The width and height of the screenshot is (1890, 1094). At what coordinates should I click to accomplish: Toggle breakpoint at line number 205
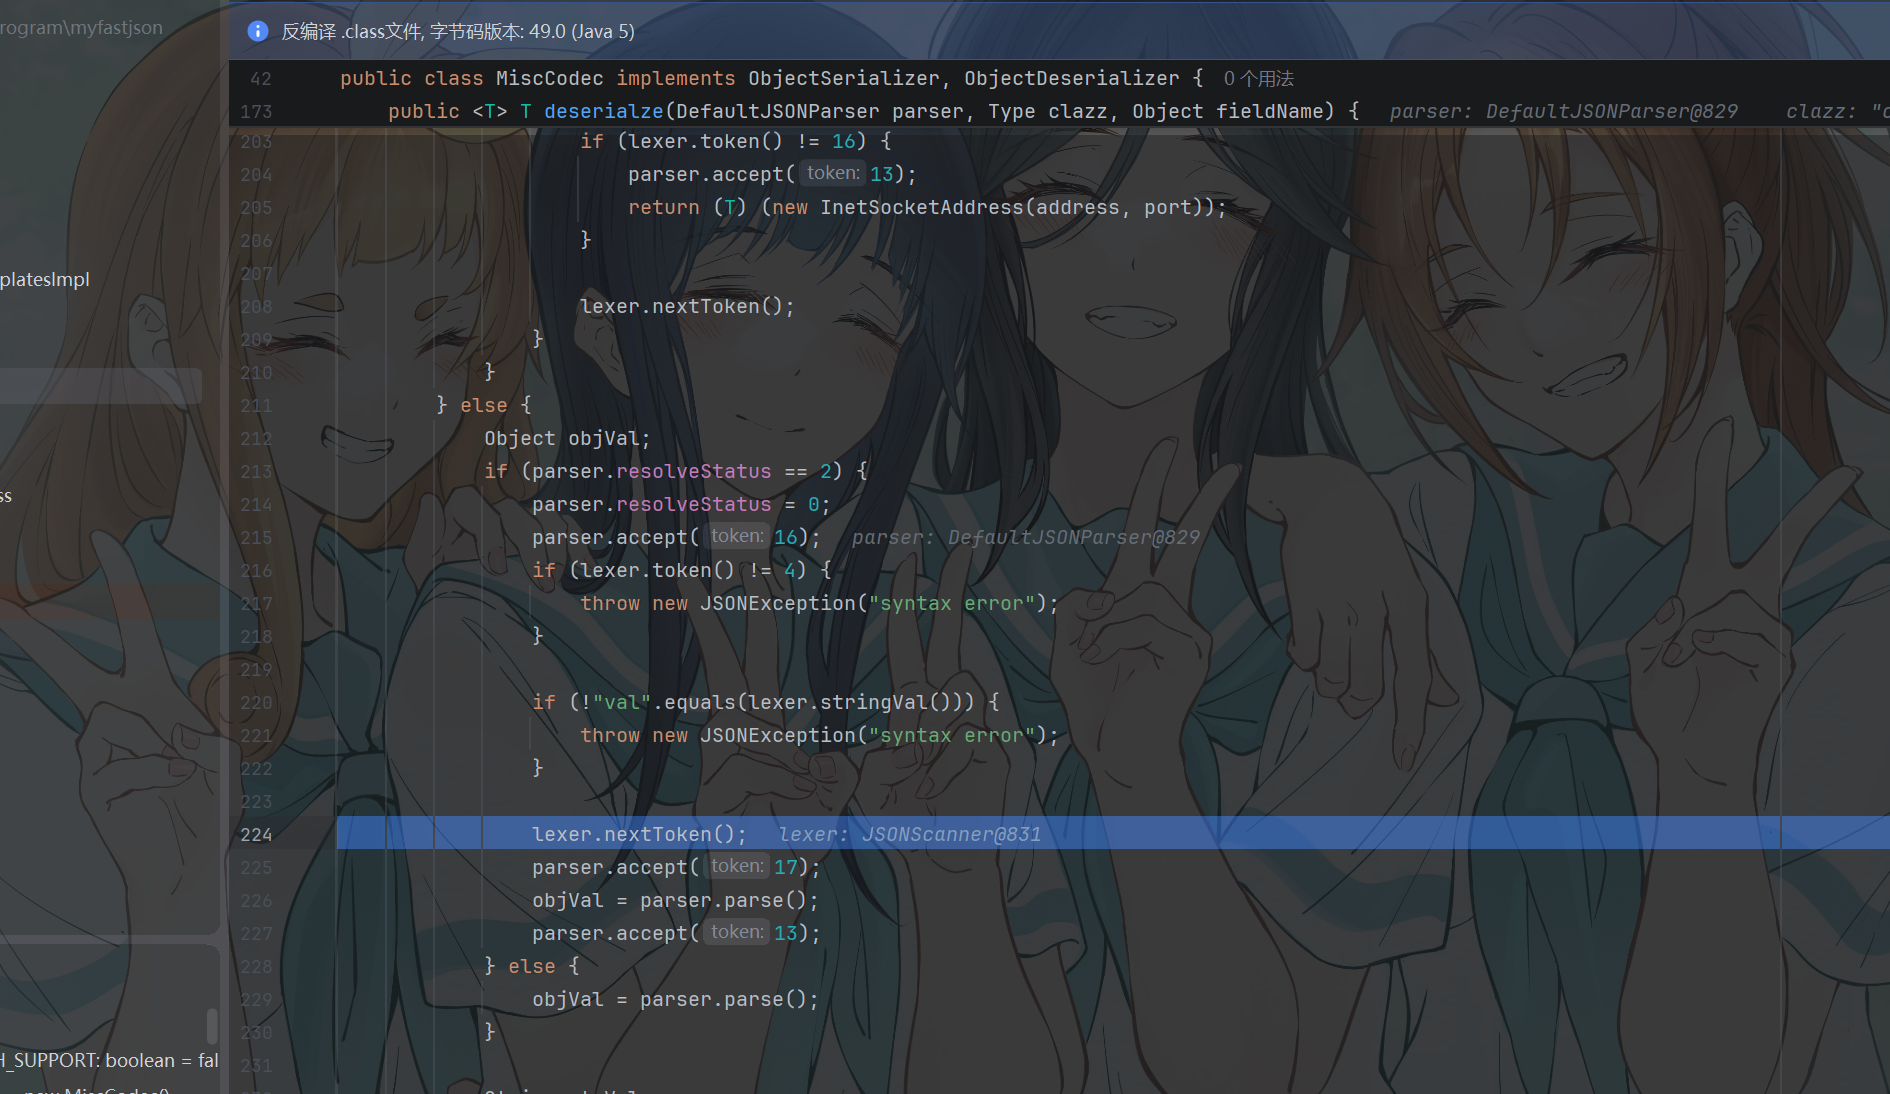pyautogui.click(x=256, y=207)
